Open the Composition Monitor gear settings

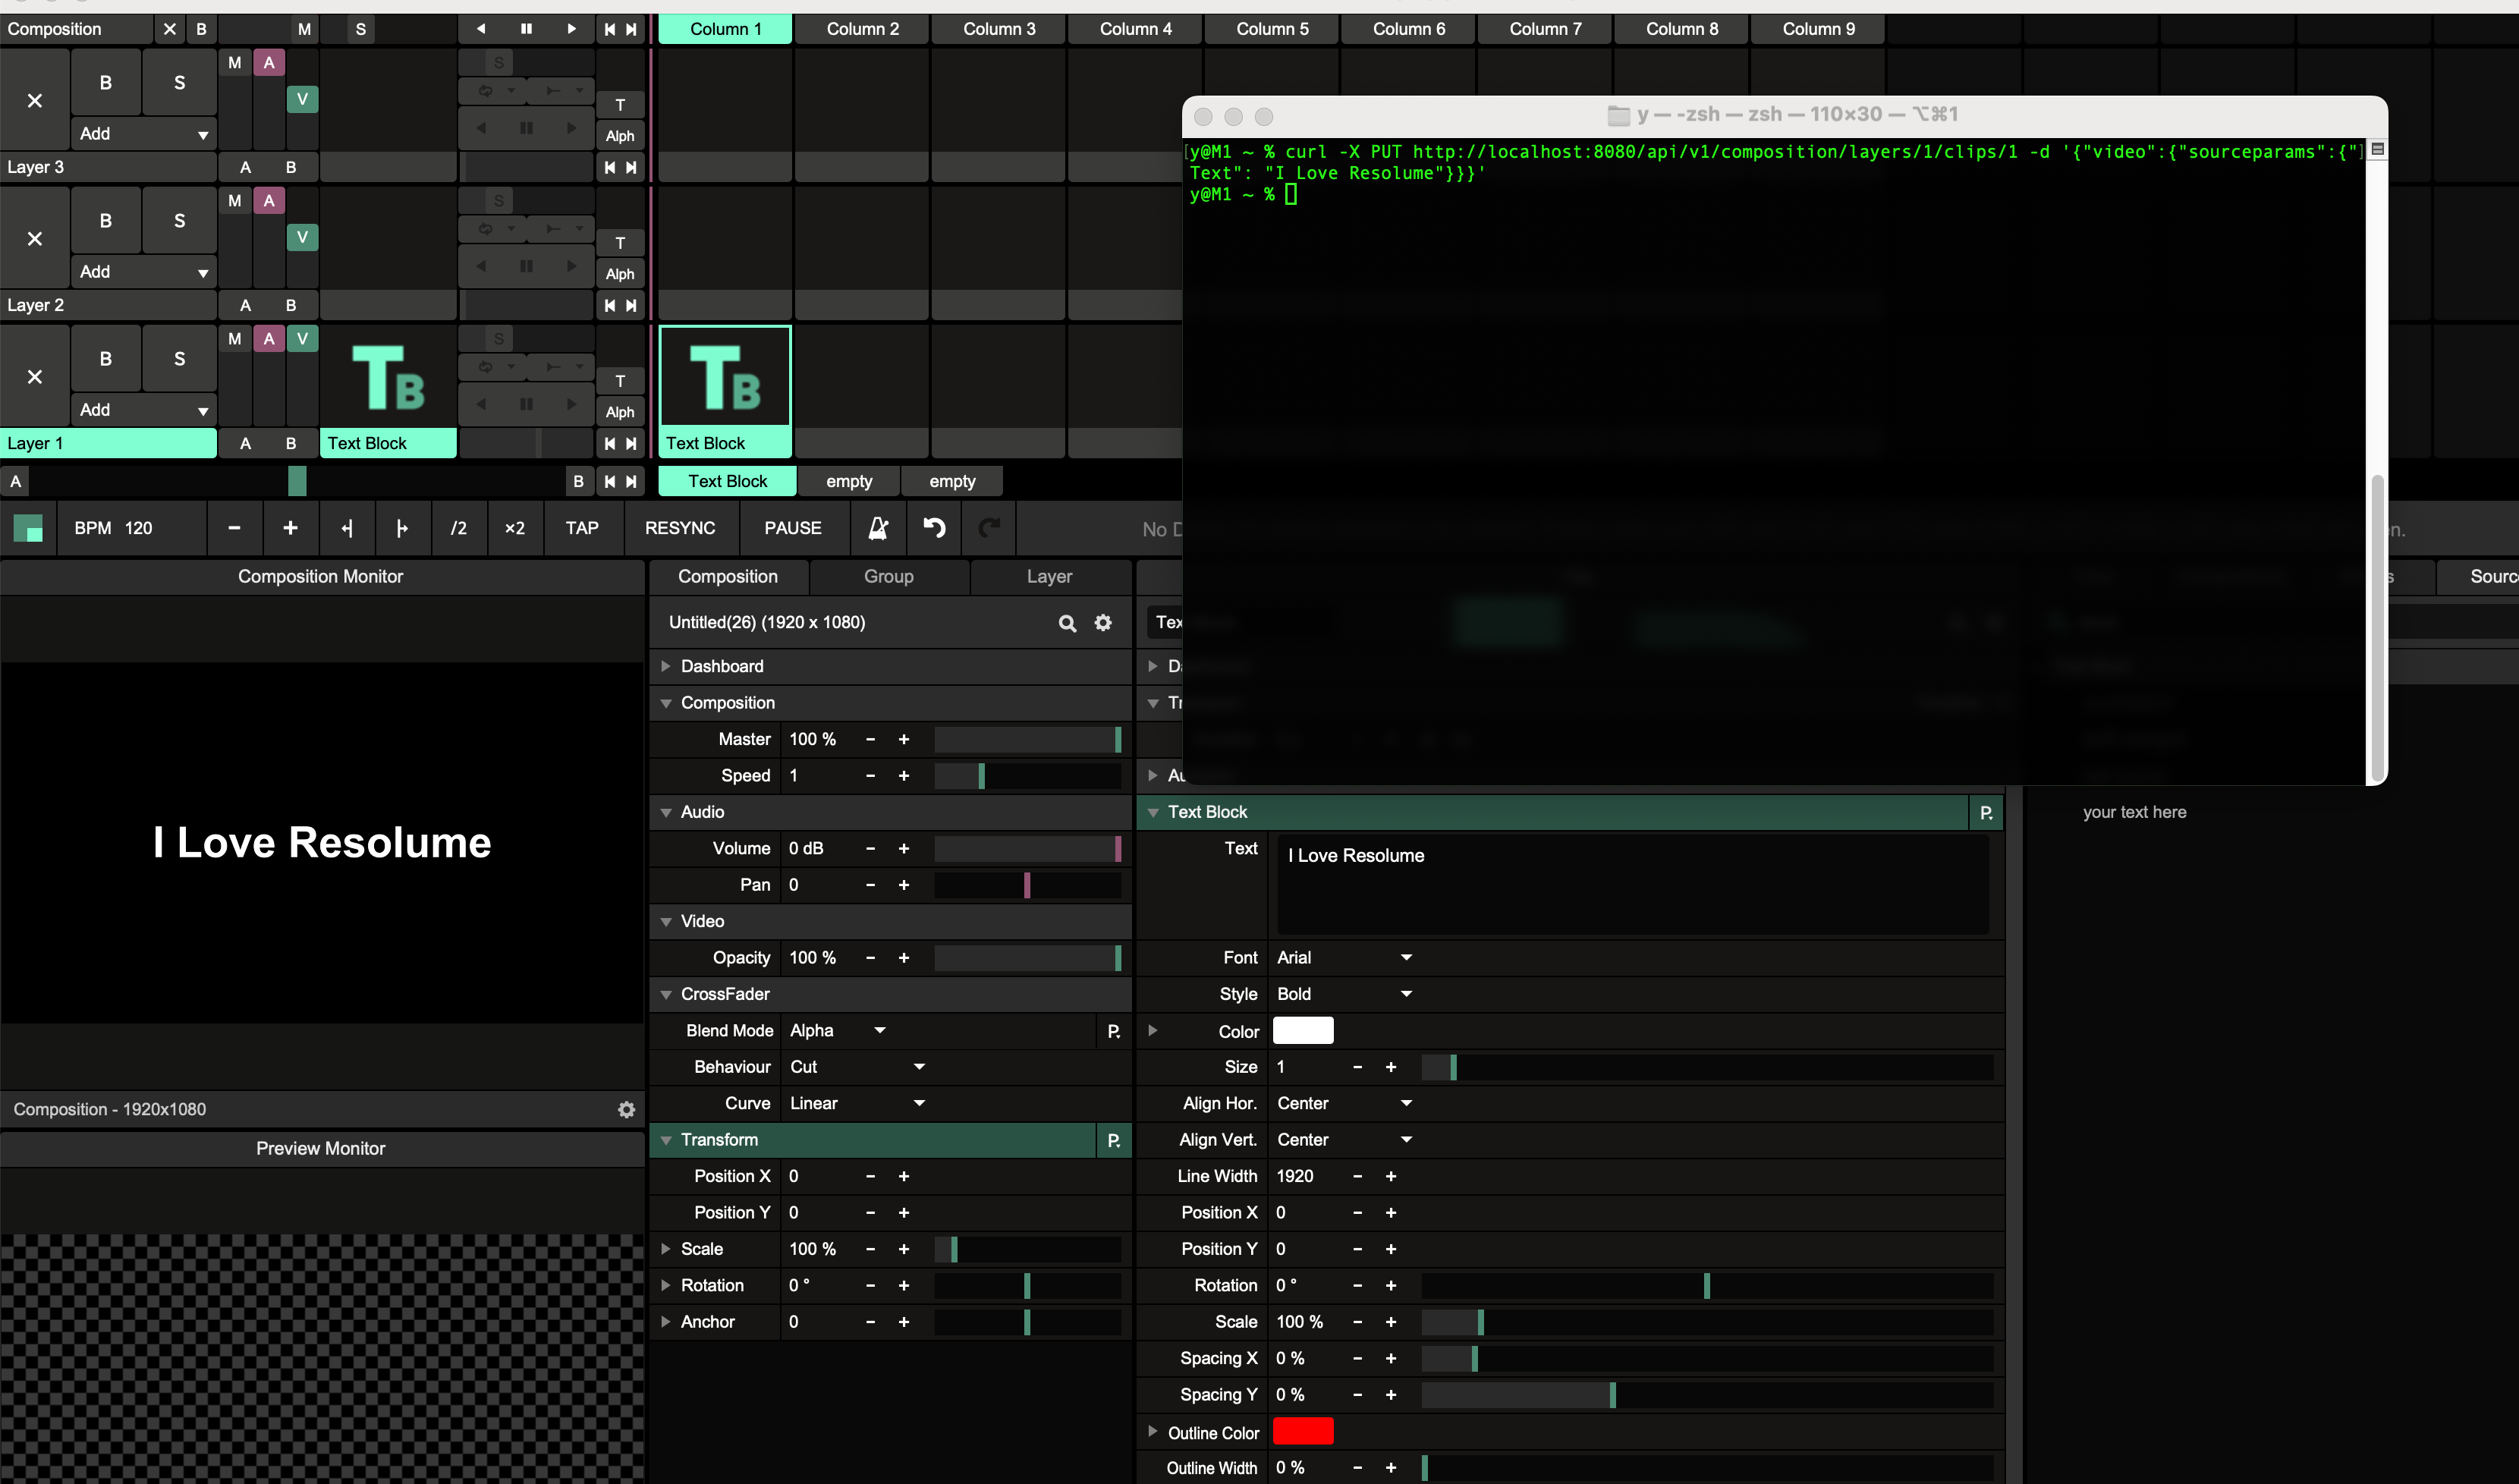626,1109
